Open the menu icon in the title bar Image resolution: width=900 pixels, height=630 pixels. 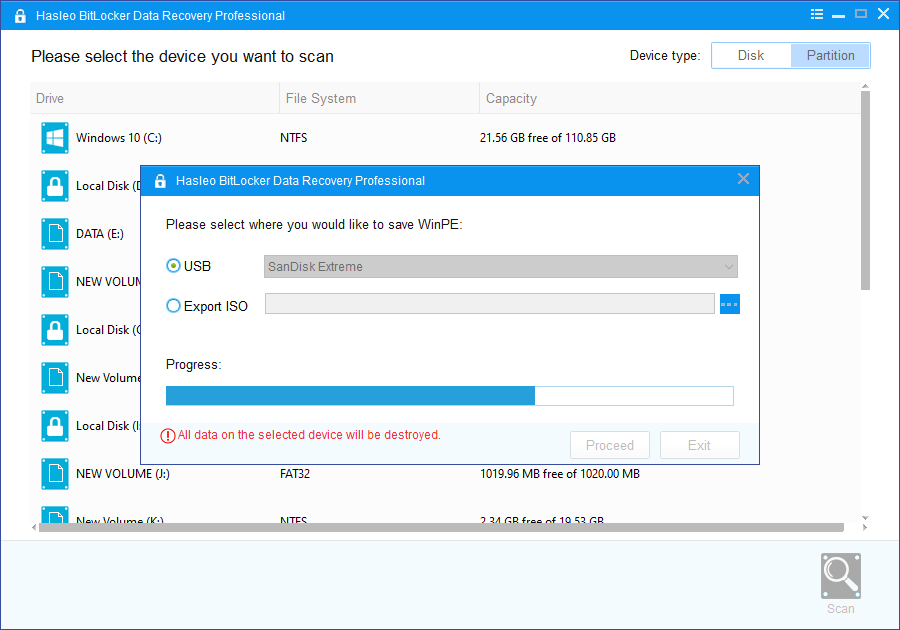click(817, 14)
